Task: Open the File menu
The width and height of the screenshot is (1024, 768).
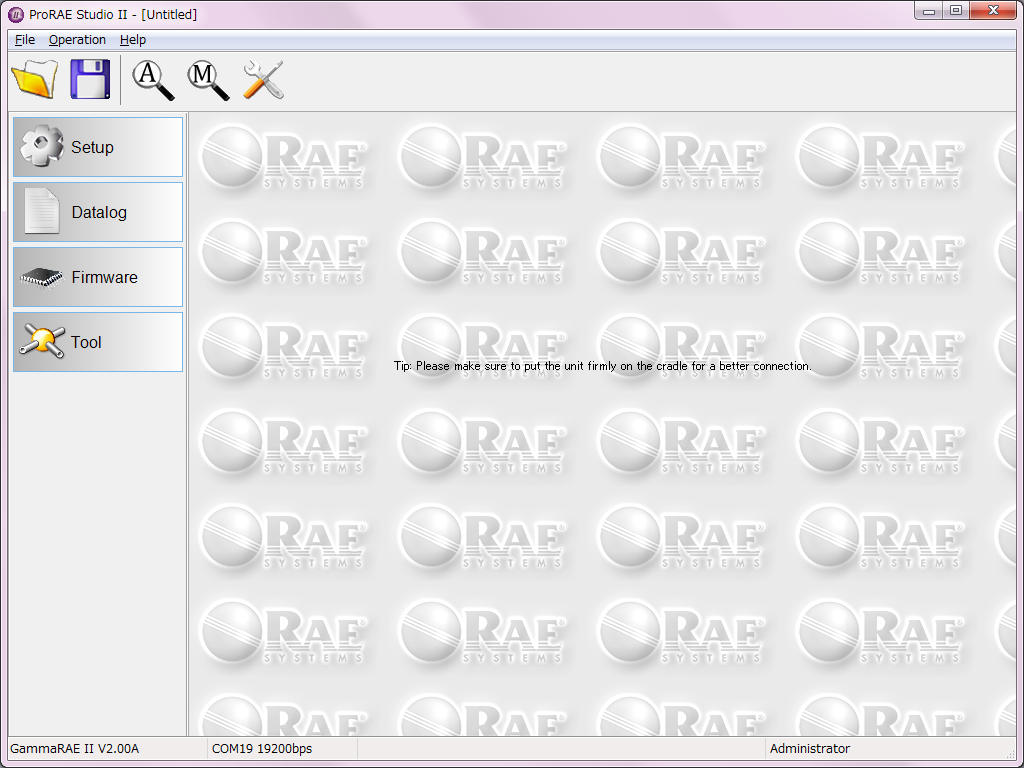Action: coord(25,40)
